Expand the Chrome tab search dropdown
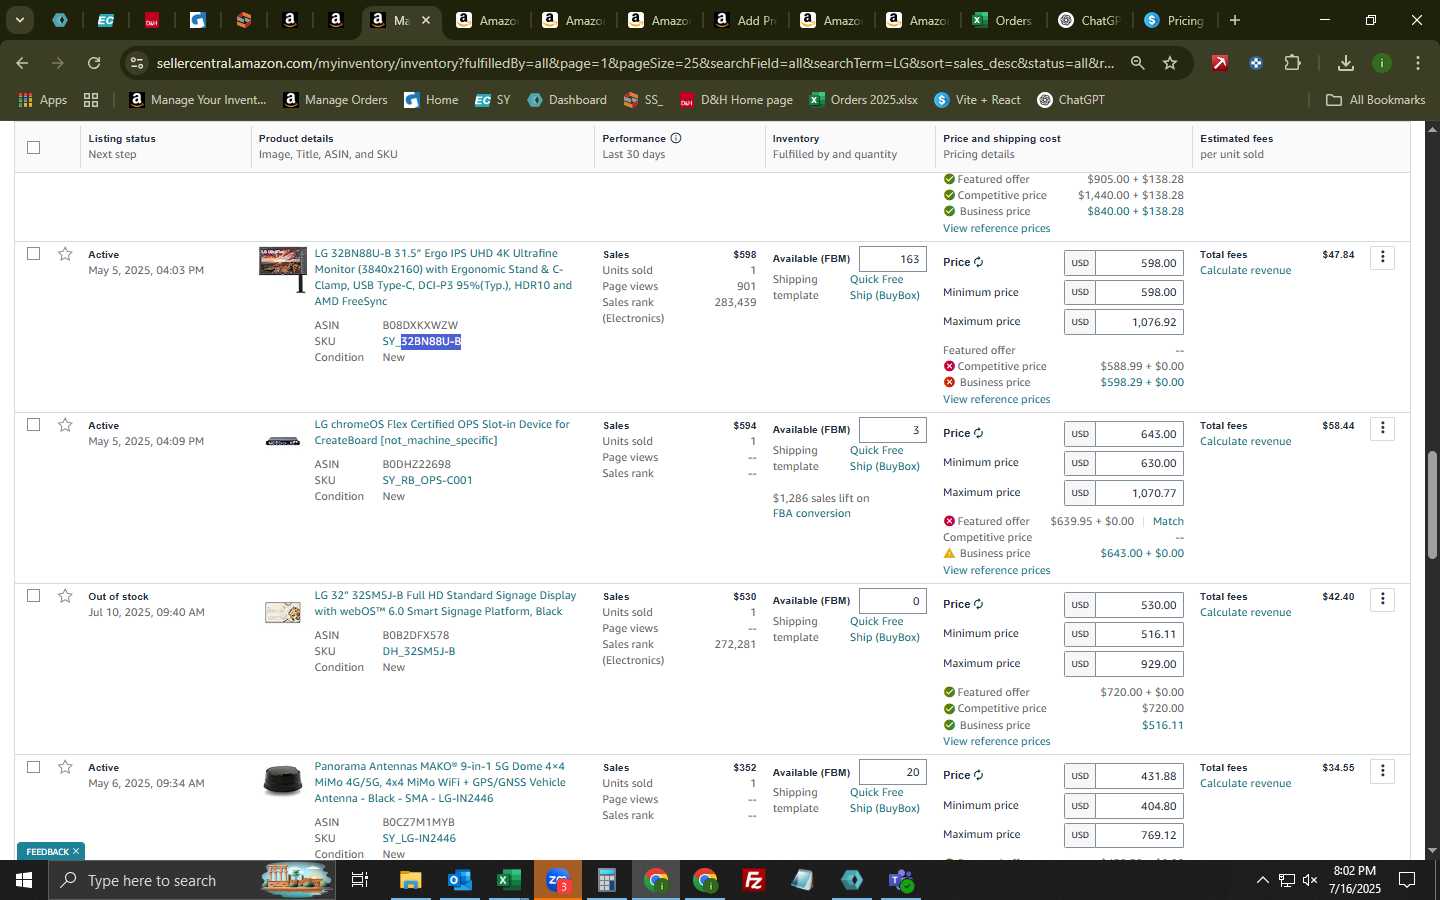This screenshot has height=900, width=1440. tap(19, 20)
